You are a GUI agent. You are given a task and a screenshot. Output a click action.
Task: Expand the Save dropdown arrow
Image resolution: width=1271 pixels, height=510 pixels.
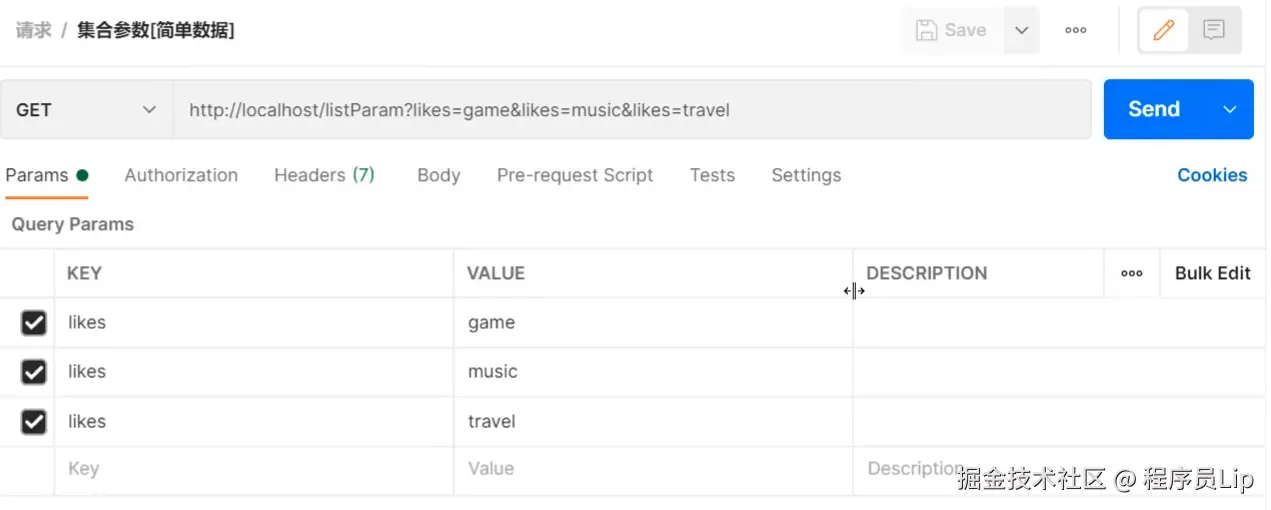point(1021,30)
